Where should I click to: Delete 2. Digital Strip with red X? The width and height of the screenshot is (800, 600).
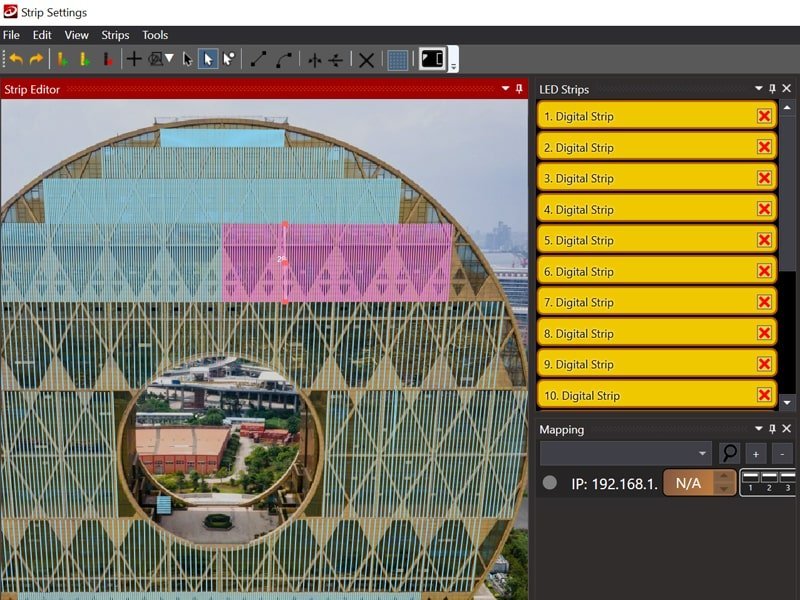(x=764, y=147)
